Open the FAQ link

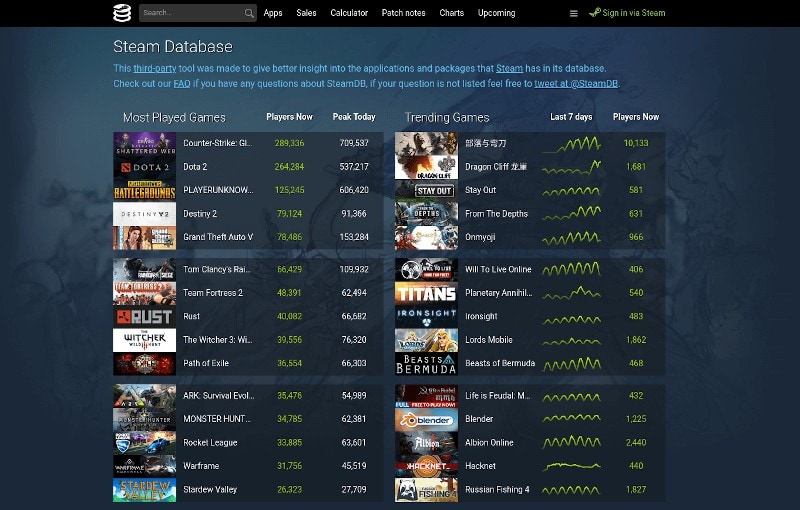(182, 84)
